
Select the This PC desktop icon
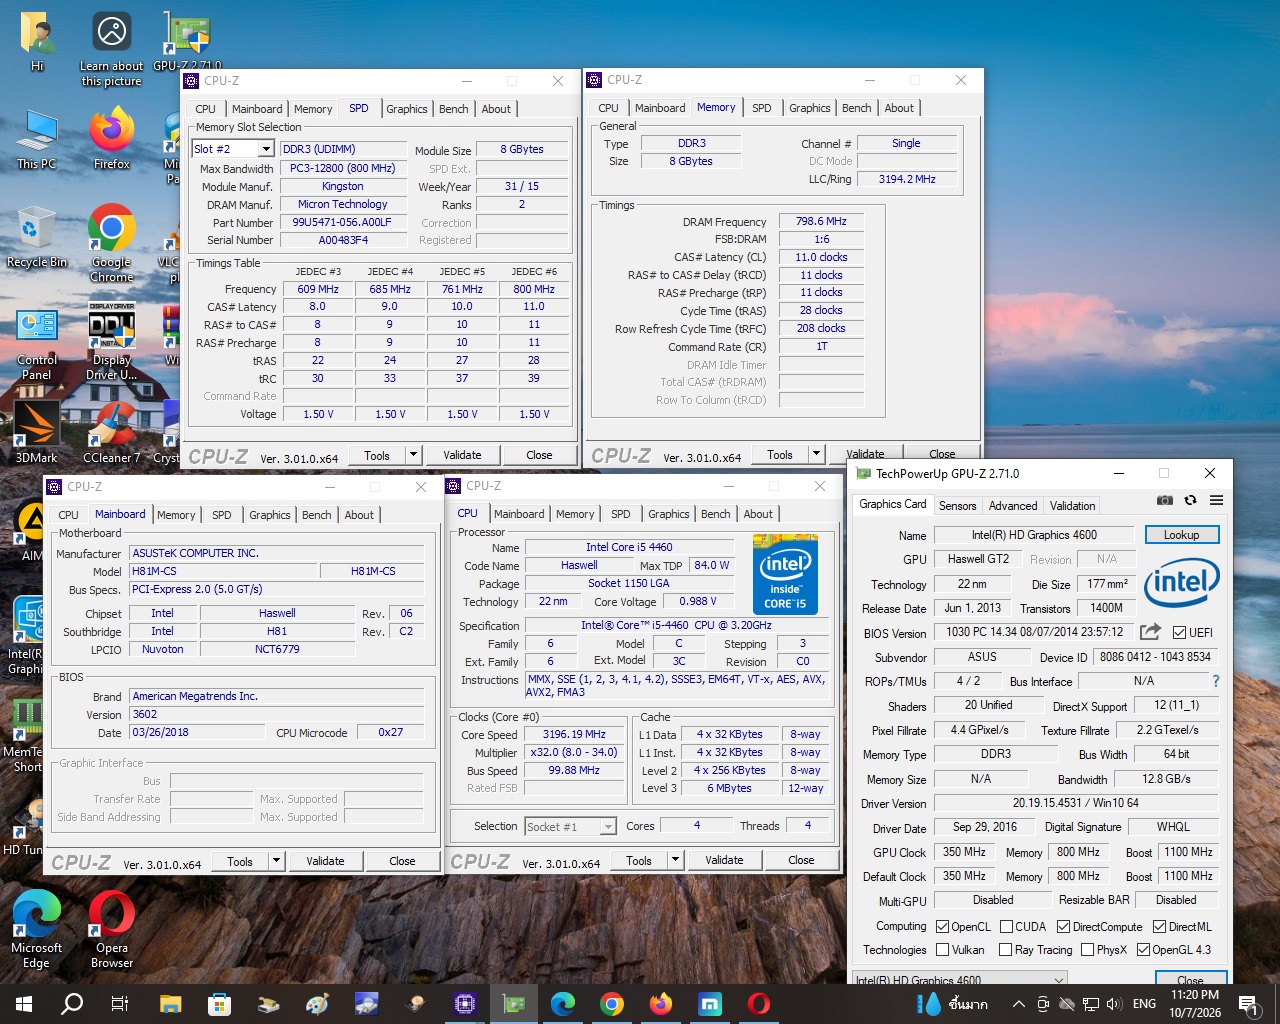(x=36, y=139)
